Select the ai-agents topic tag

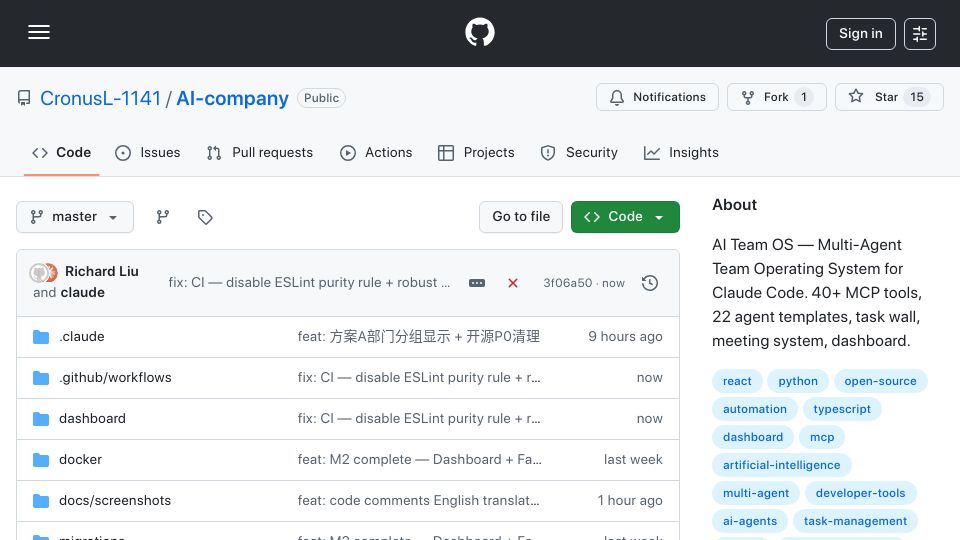(750, 522)
